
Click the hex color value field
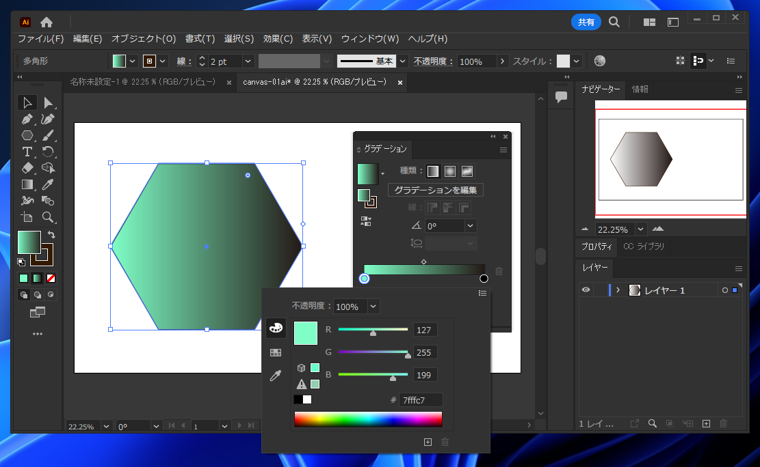click(x=420, y=400)
